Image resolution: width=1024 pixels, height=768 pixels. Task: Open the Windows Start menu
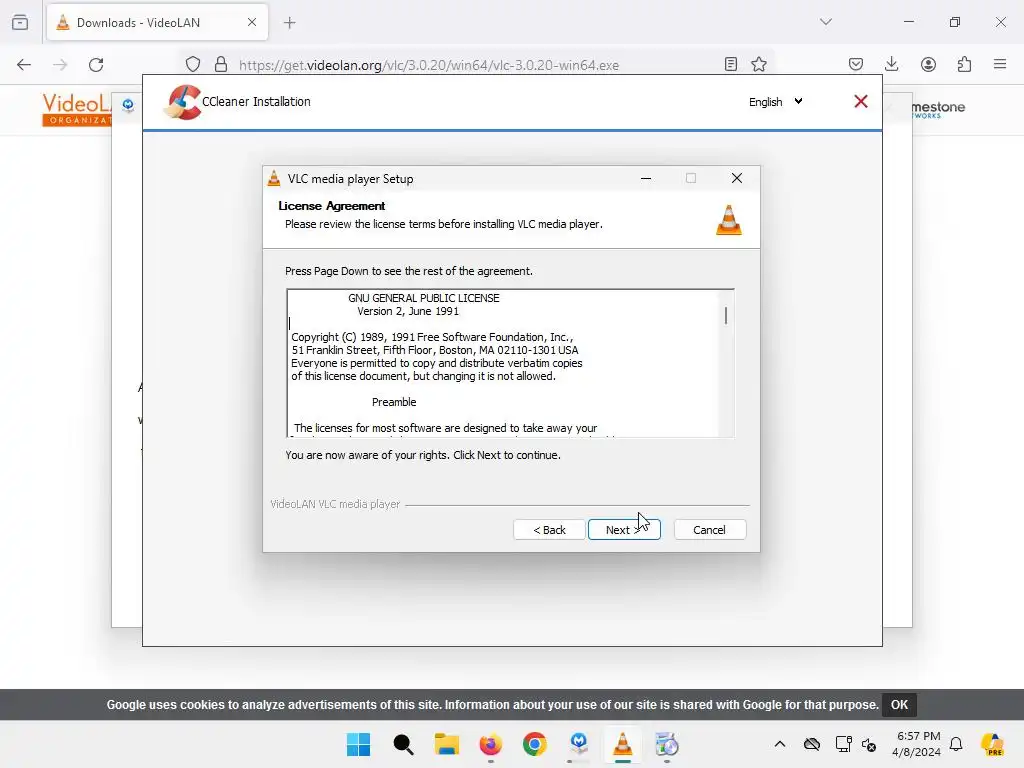(359, 744)
